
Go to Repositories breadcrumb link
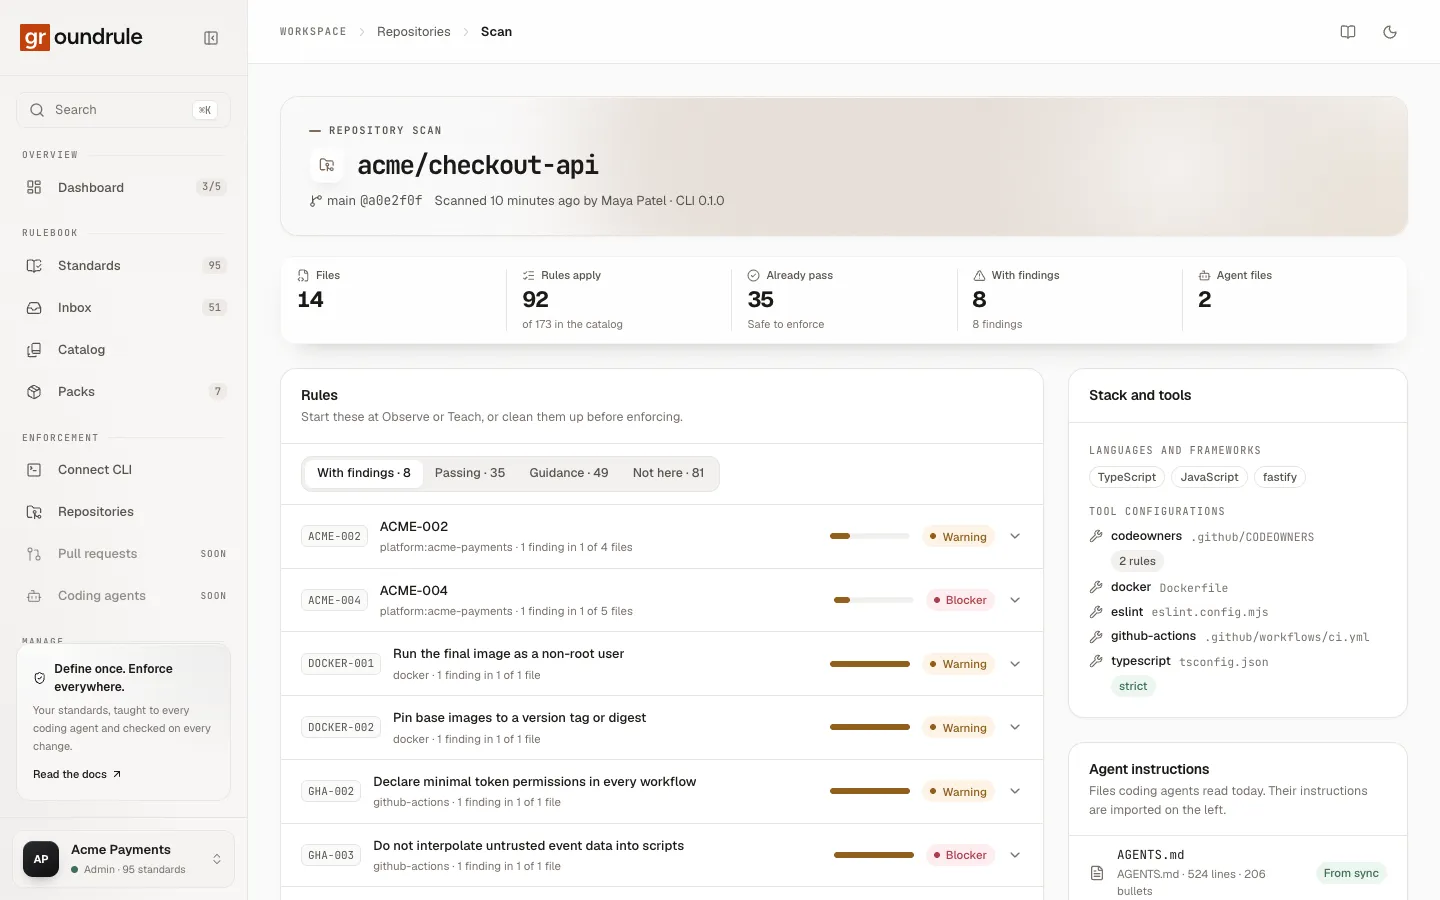[414, 32]
